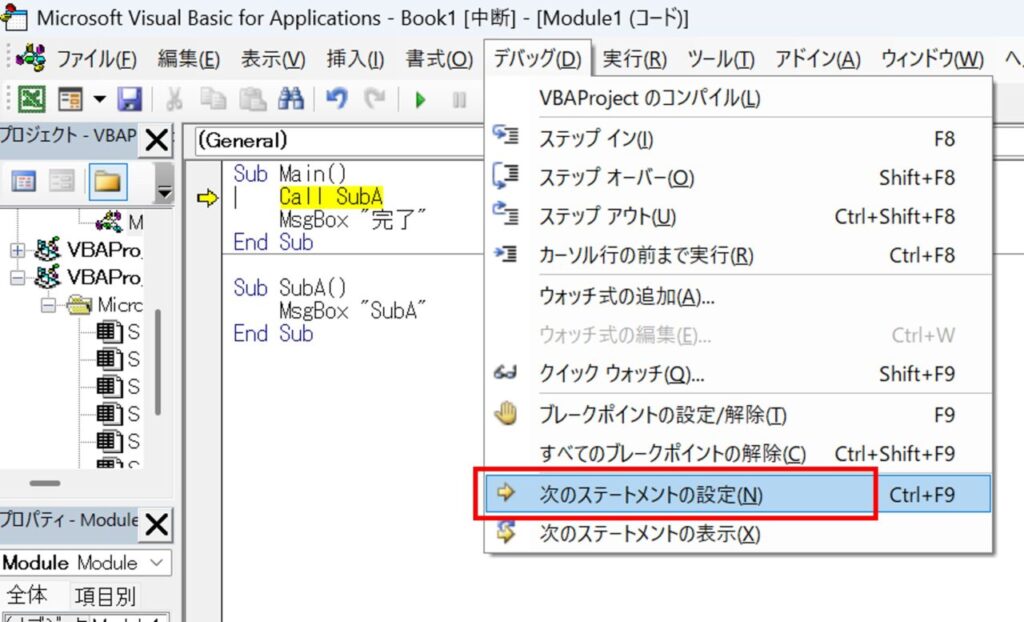Viewport: 1024px width, 622px height.
Task: Click the green Run Sub play button
Action: [x=420, y=100]
